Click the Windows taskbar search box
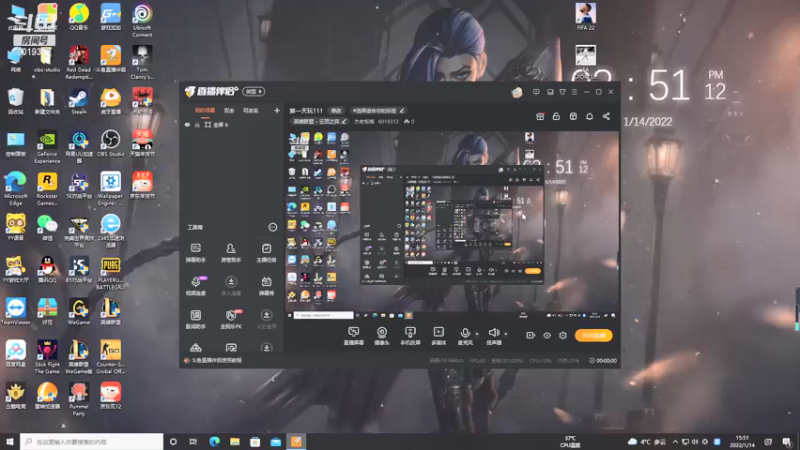The image size is (800, 450). [x=92, y=441]
